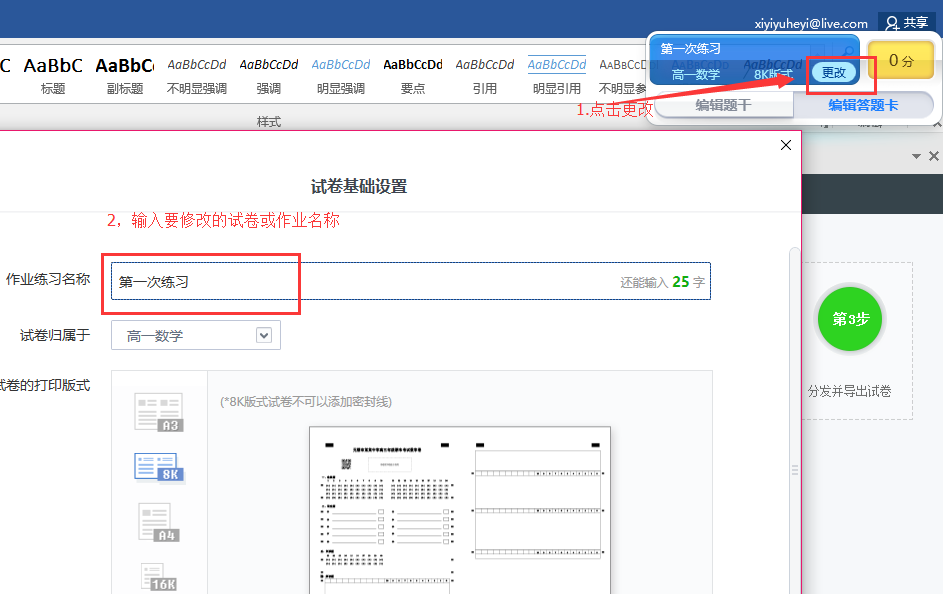Viewport: 943px width, 594px height.
Task: Click the 更改 button
Action: pos(833,72)
